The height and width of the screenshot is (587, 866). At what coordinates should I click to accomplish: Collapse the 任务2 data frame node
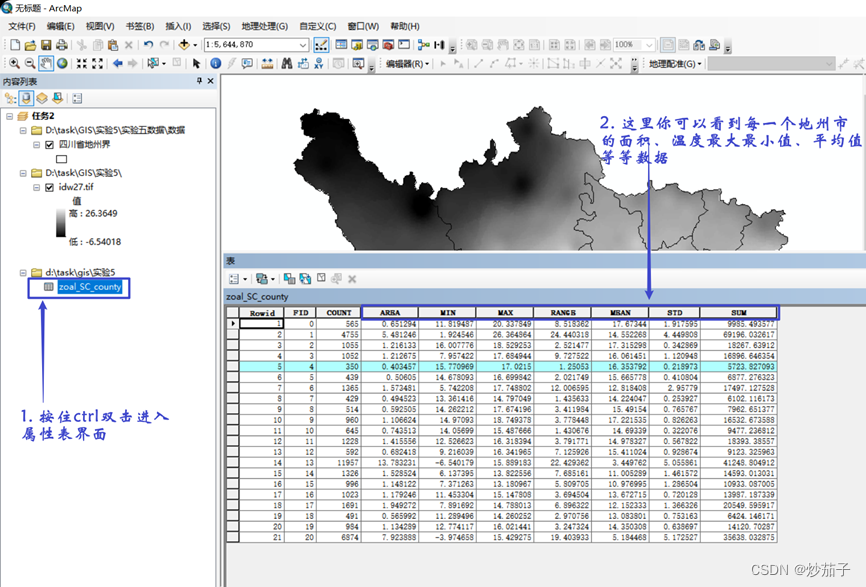click(9, 116)
